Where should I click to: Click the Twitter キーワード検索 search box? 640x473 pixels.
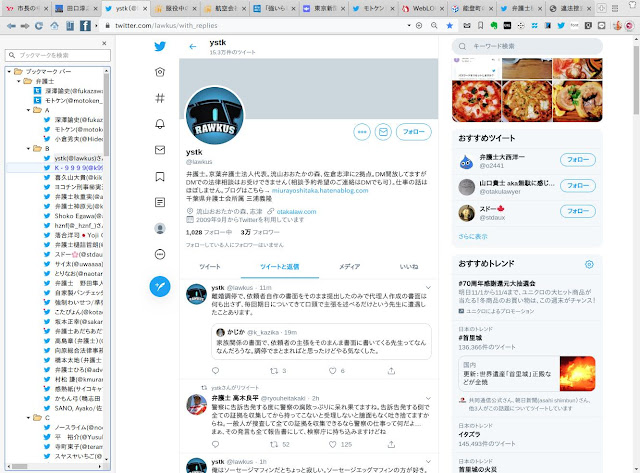[527, 46]
